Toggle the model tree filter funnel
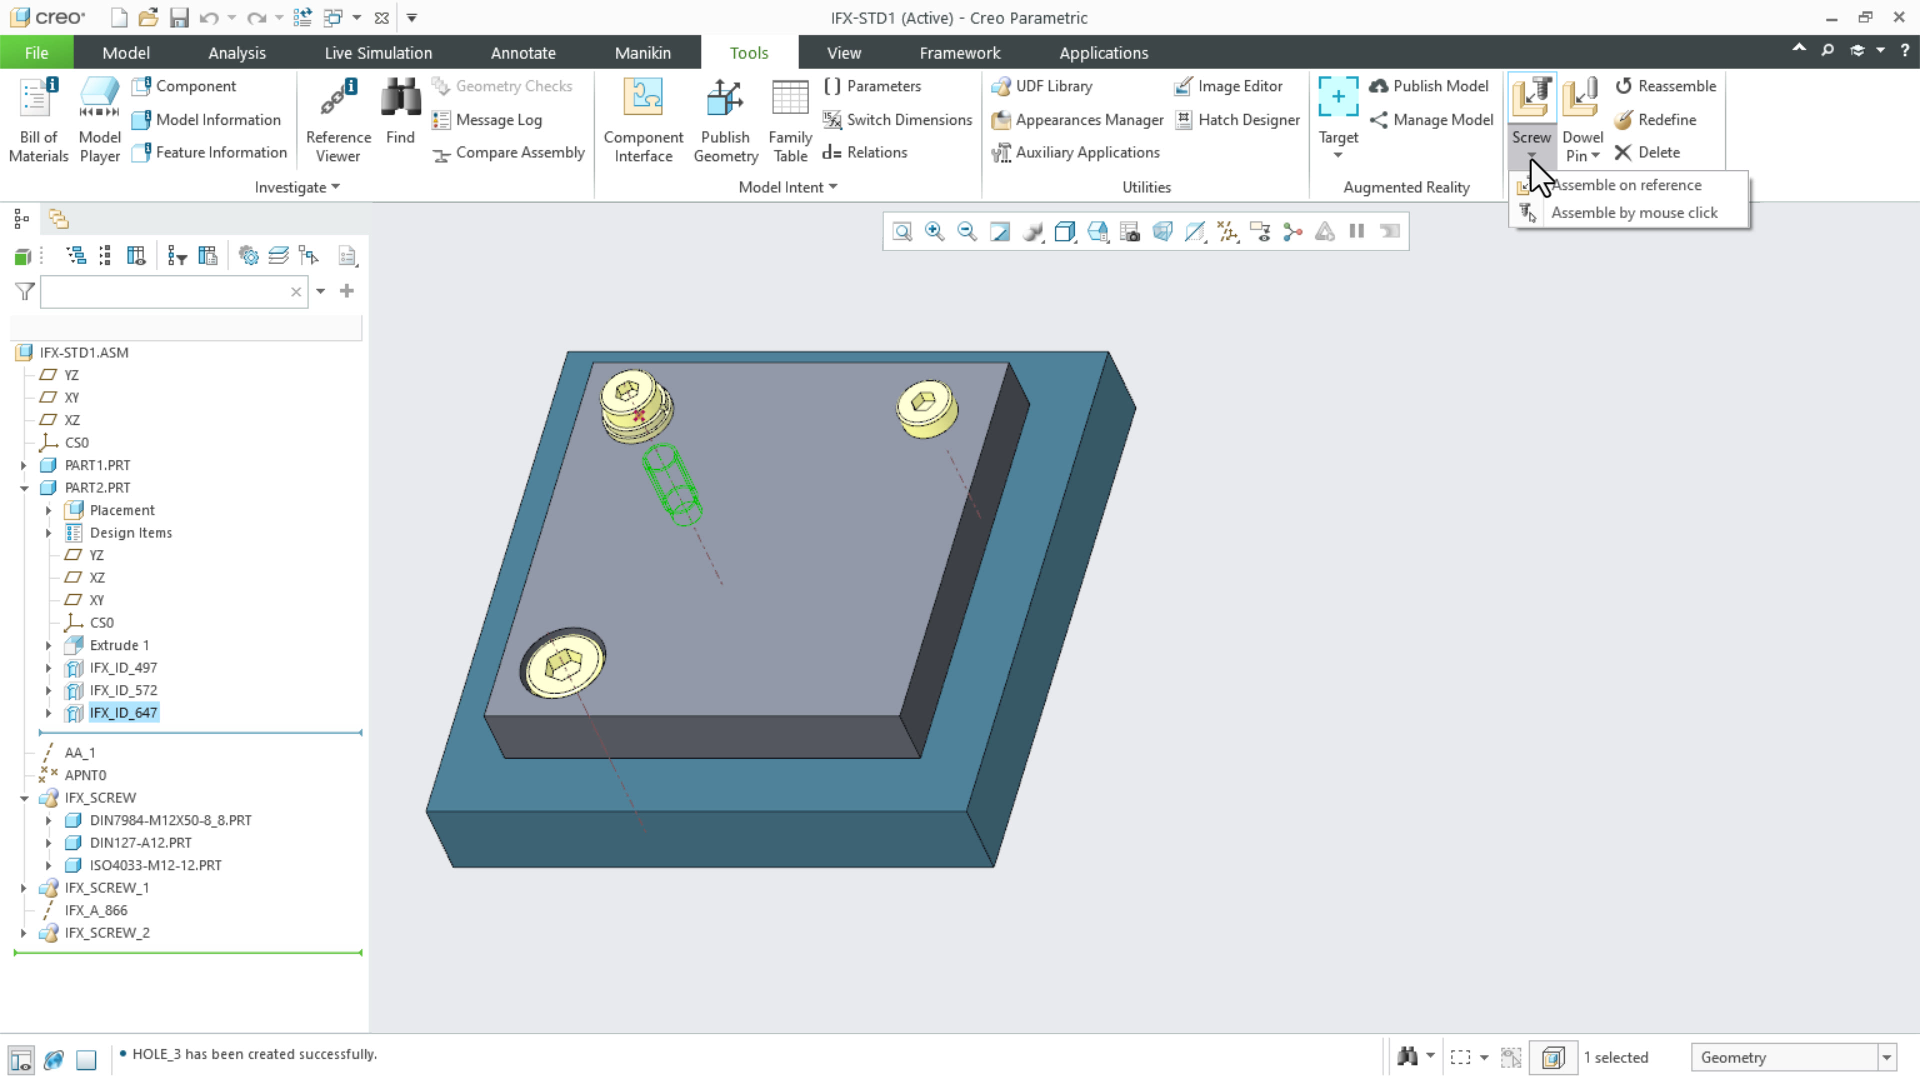 point(24,291)
